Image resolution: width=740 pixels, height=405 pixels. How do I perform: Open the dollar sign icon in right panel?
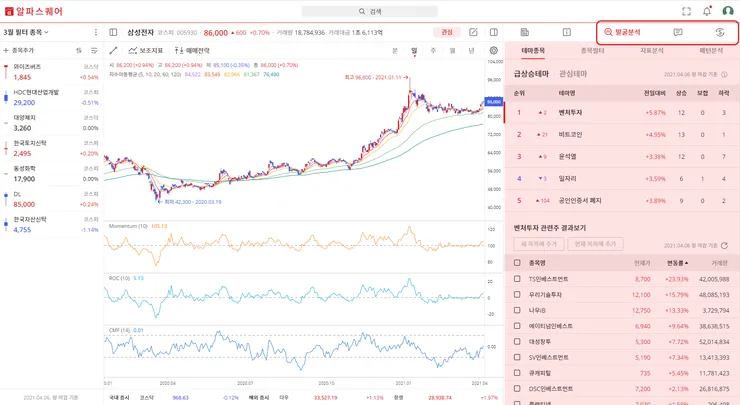point(720,32)
